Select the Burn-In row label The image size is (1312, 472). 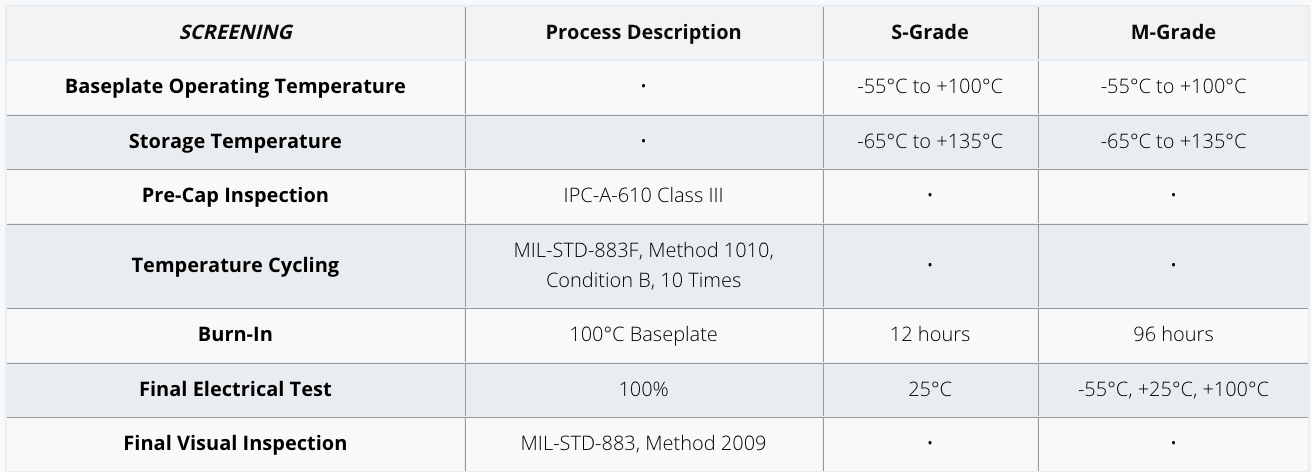pos(235,334)
